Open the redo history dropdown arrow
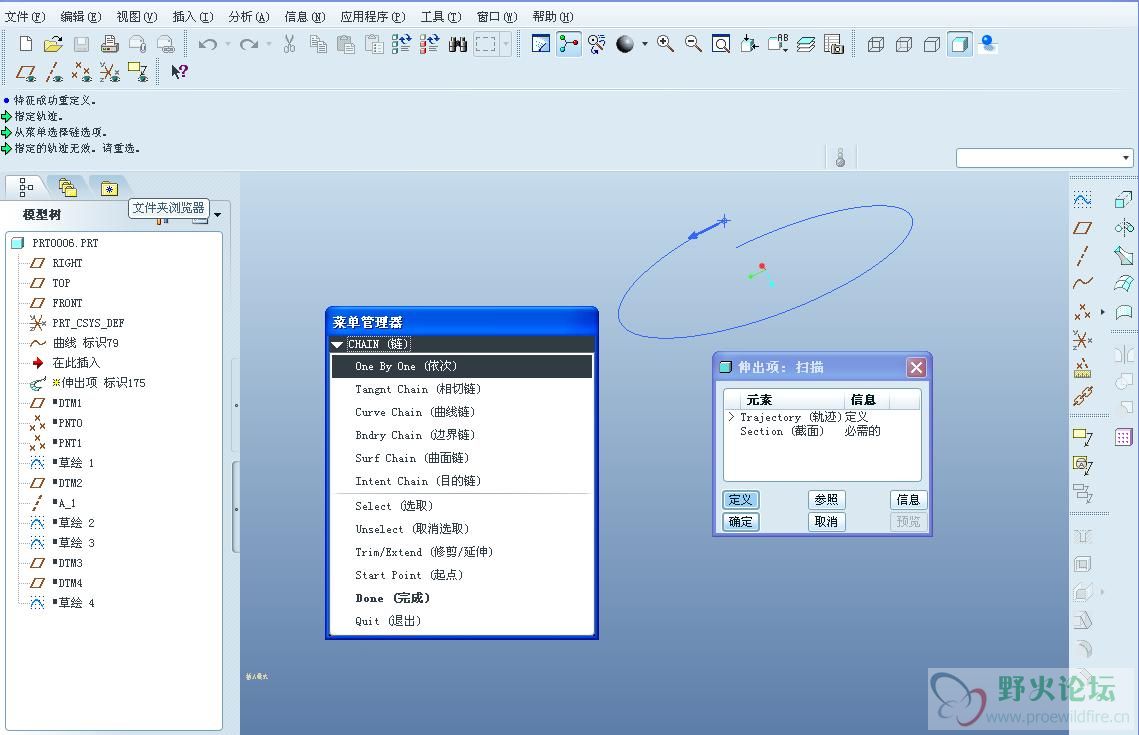The image size is (1139, 735). tap(269, 44)
